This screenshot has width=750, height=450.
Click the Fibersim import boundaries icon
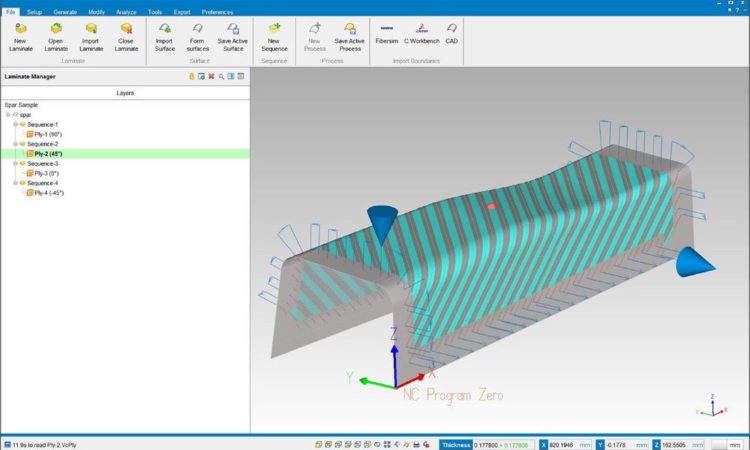click(386, 29)
